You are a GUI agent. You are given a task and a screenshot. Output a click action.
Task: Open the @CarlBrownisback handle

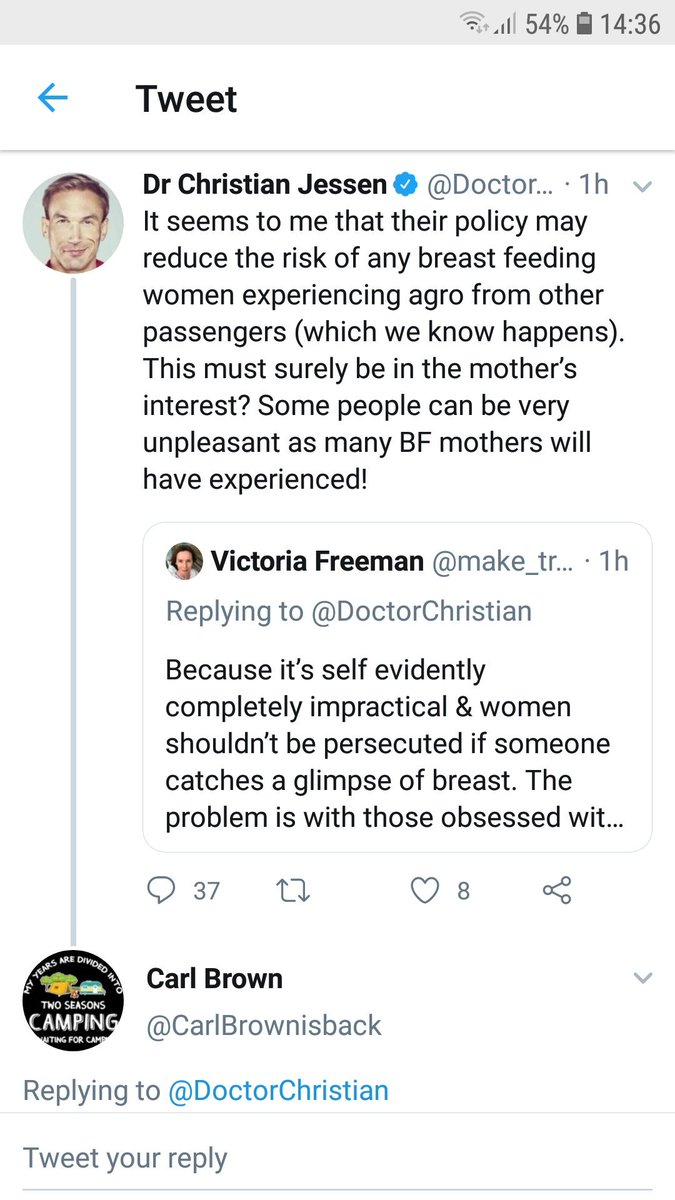point(264,1024)
